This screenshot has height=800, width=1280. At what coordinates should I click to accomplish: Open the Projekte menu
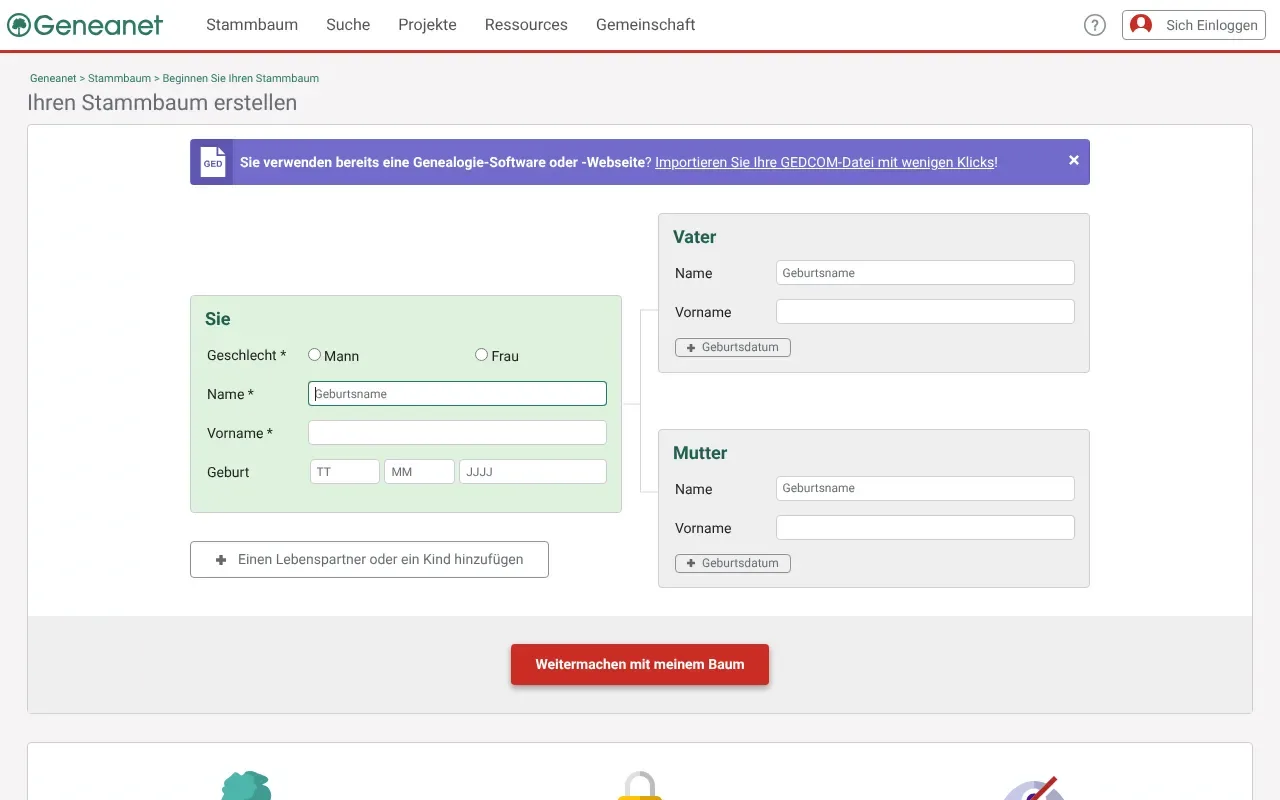[427, 25]
